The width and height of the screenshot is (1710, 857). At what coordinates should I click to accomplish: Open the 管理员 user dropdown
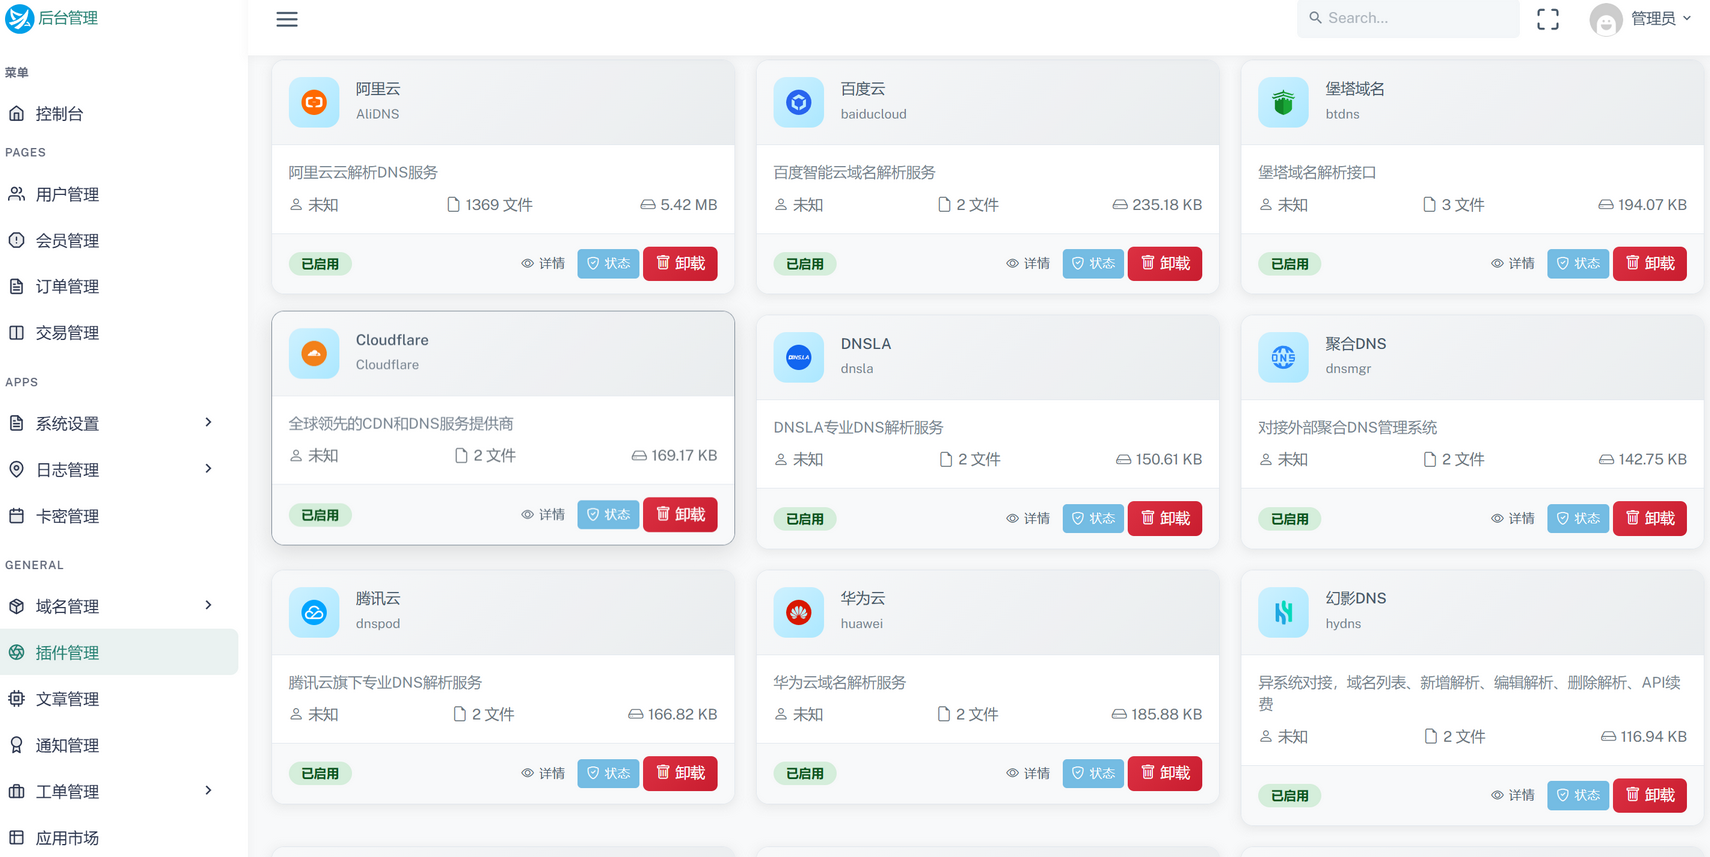pos(1660,18)
